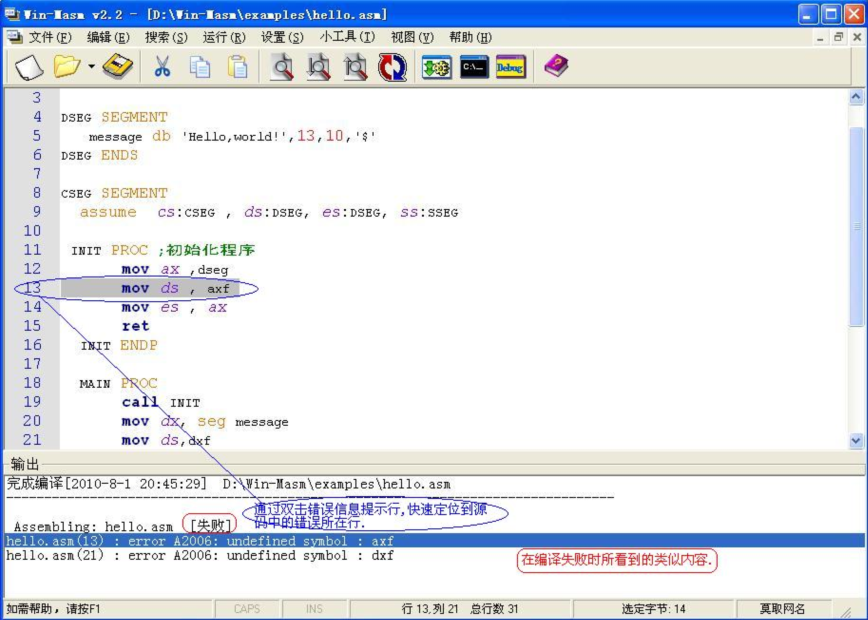Expand the Open file dropdown arrow
Viewport: 868px width, 620px height.
point(91,67)
